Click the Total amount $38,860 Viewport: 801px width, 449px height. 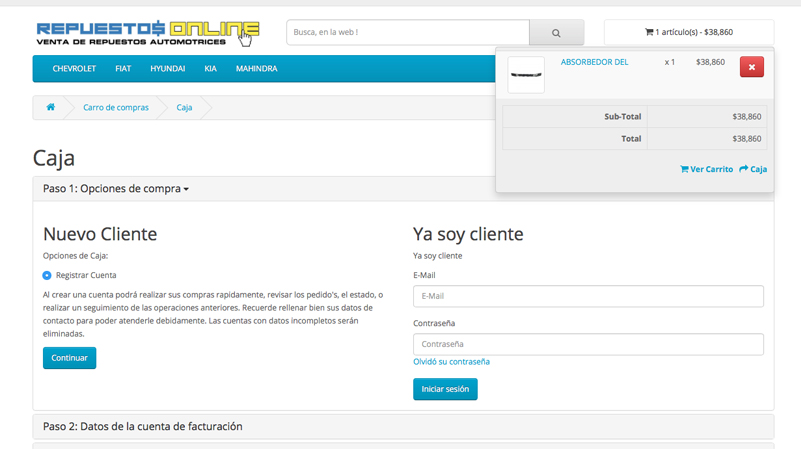pos(746,138)
